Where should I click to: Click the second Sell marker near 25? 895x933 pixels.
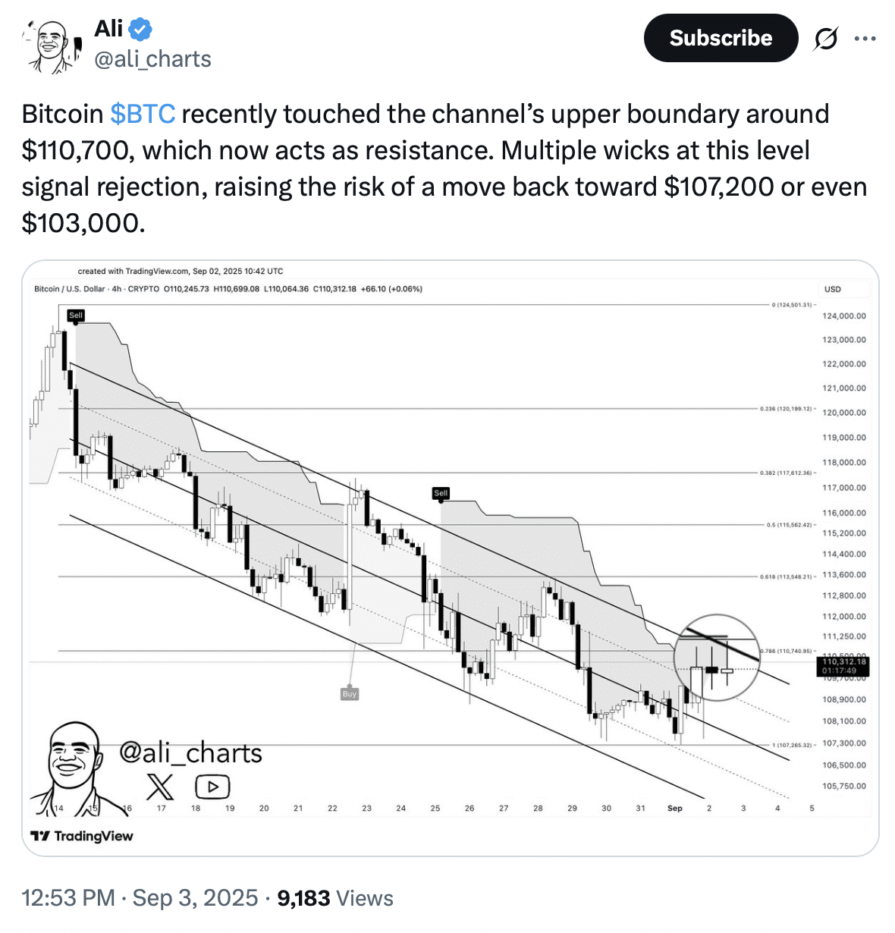(440, 493)
